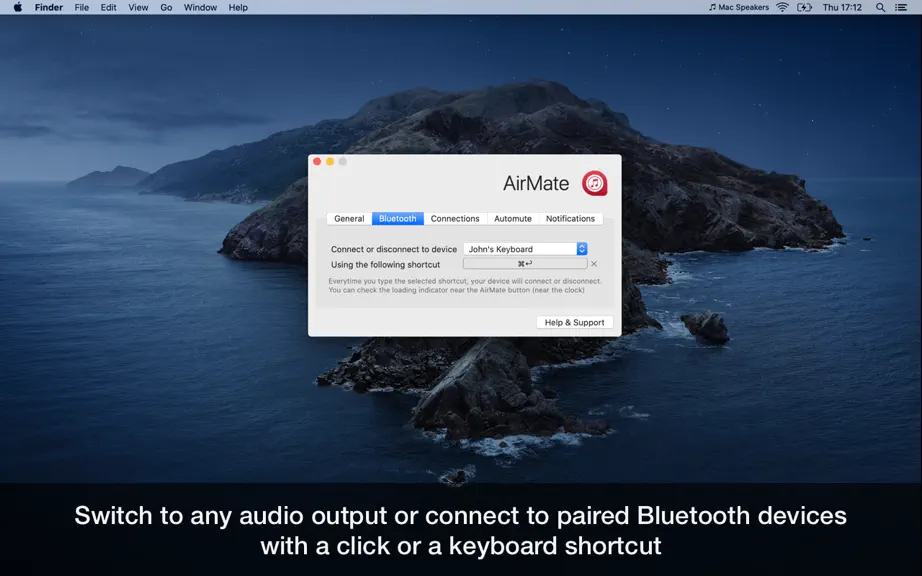The height and width of the screenshot is (576, 922).
Task: Click the red AirMate music logo
Action: tap(594, 183)
